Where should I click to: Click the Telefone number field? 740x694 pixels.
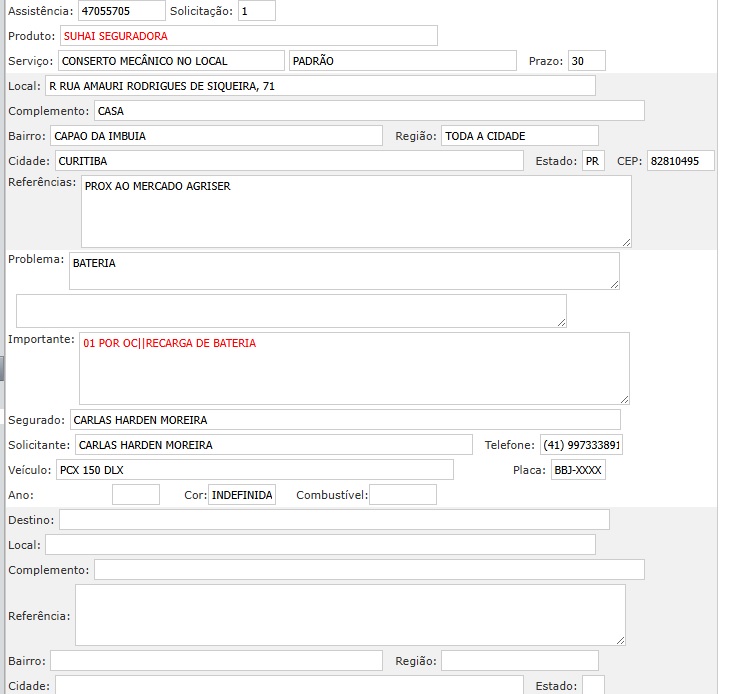coord(580,445)
